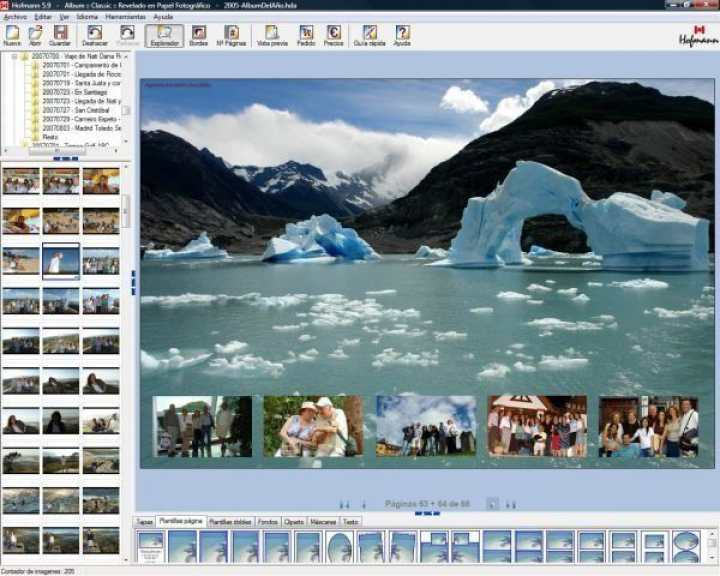Open the Herramientas menu
The height and width of the screenshot is (576, 720).
(x=125, y=17)
